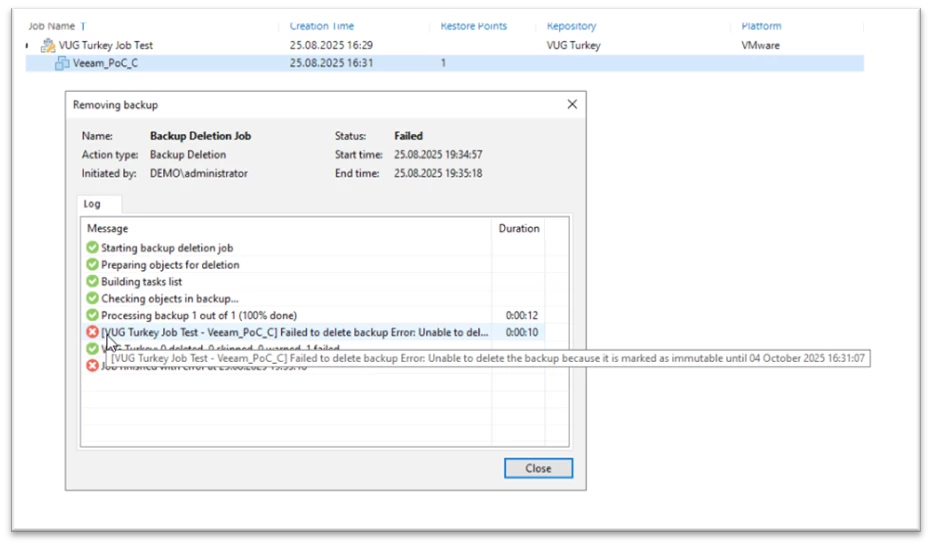Click creation time '25.08.2025 16:29'
Screen dimensions: 932x546
coord(331,45)
